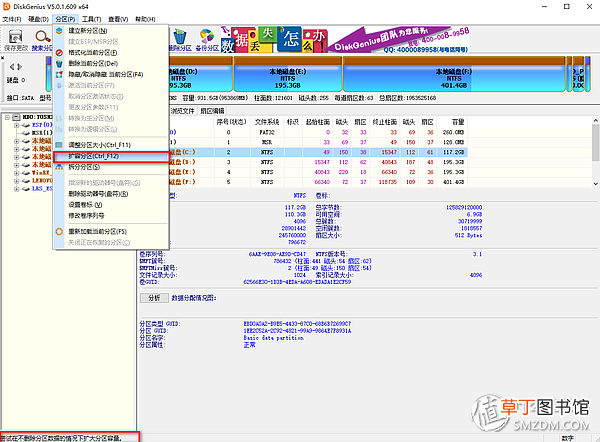Screen dimensions: 600x442
Task: Click the 起始柱面 column header
Action: (317, 122)
